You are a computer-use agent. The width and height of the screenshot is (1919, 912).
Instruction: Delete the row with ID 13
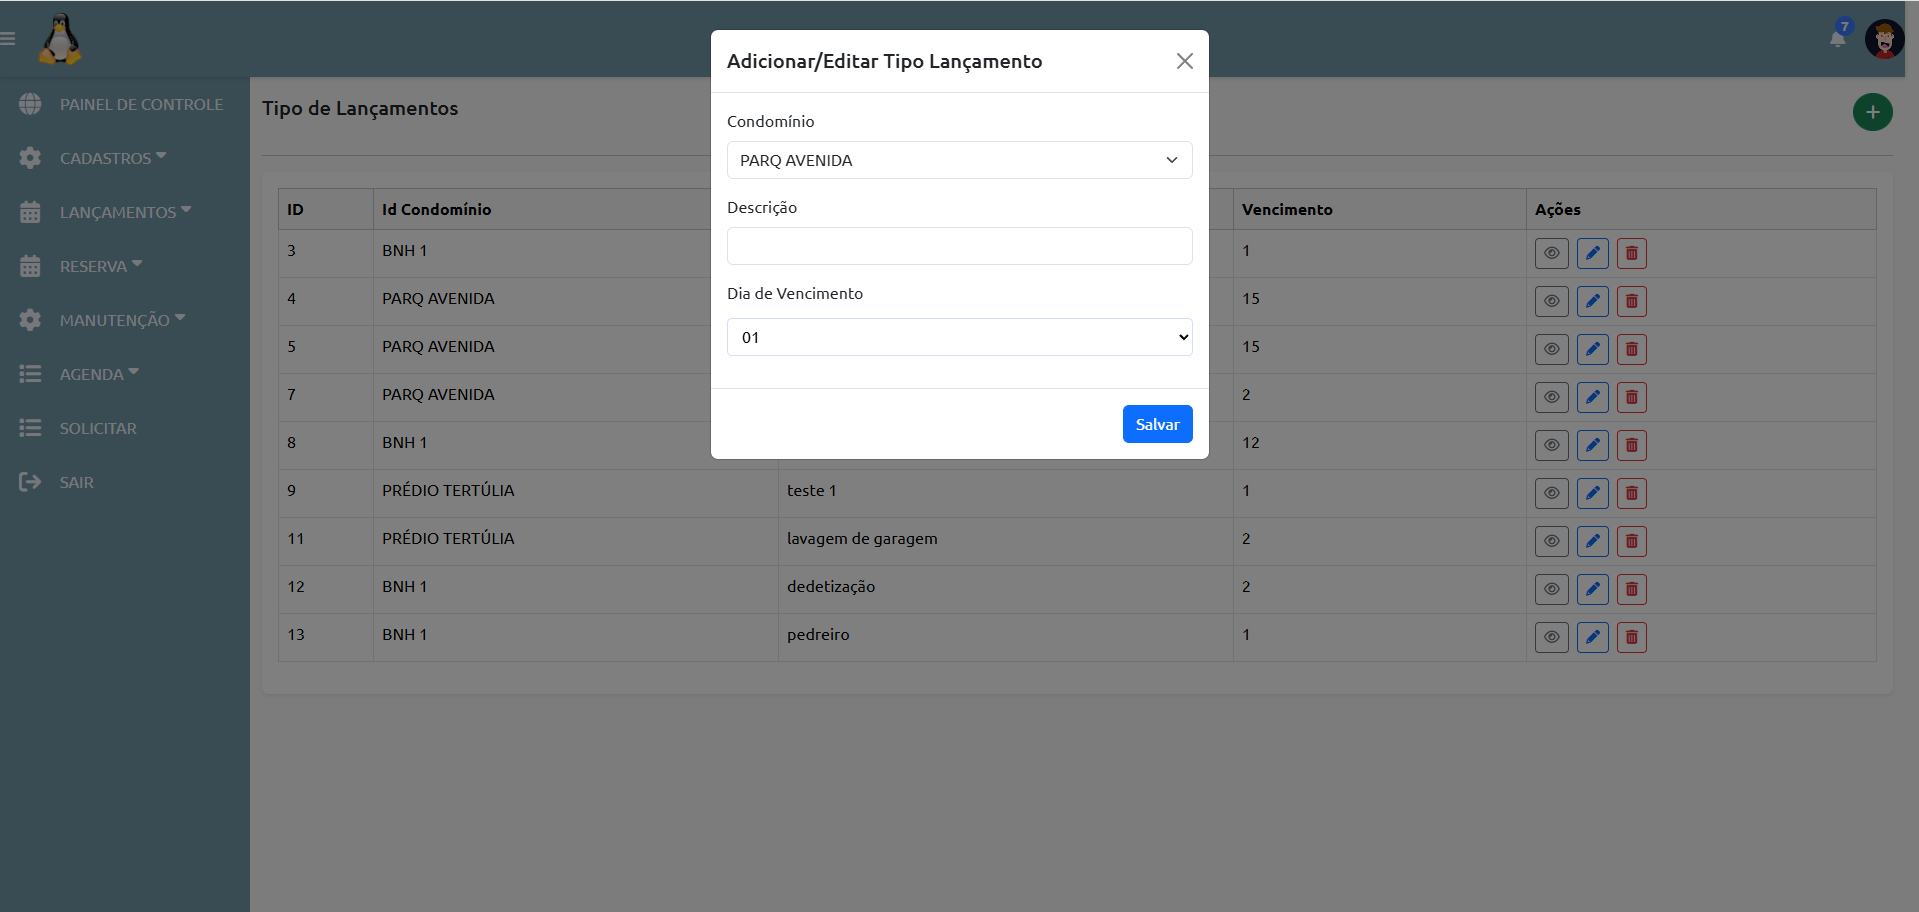pyautogui.click(x=1631, y=637)
